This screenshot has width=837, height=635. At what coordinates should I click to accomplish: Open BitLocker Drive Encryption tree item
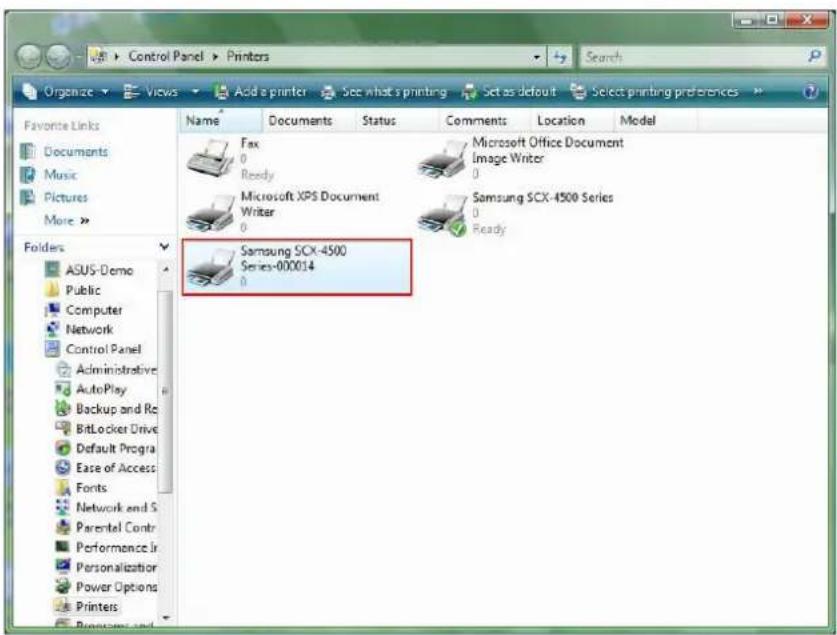tap(106, 428)
